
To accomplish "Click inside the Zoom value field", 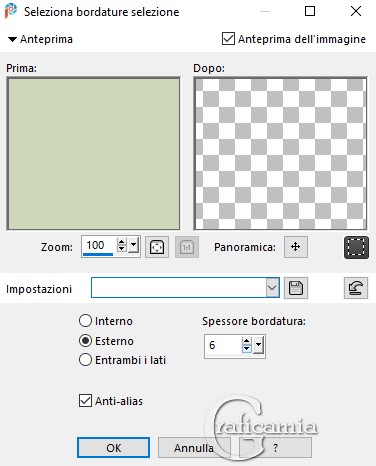I will coord(99,246).
